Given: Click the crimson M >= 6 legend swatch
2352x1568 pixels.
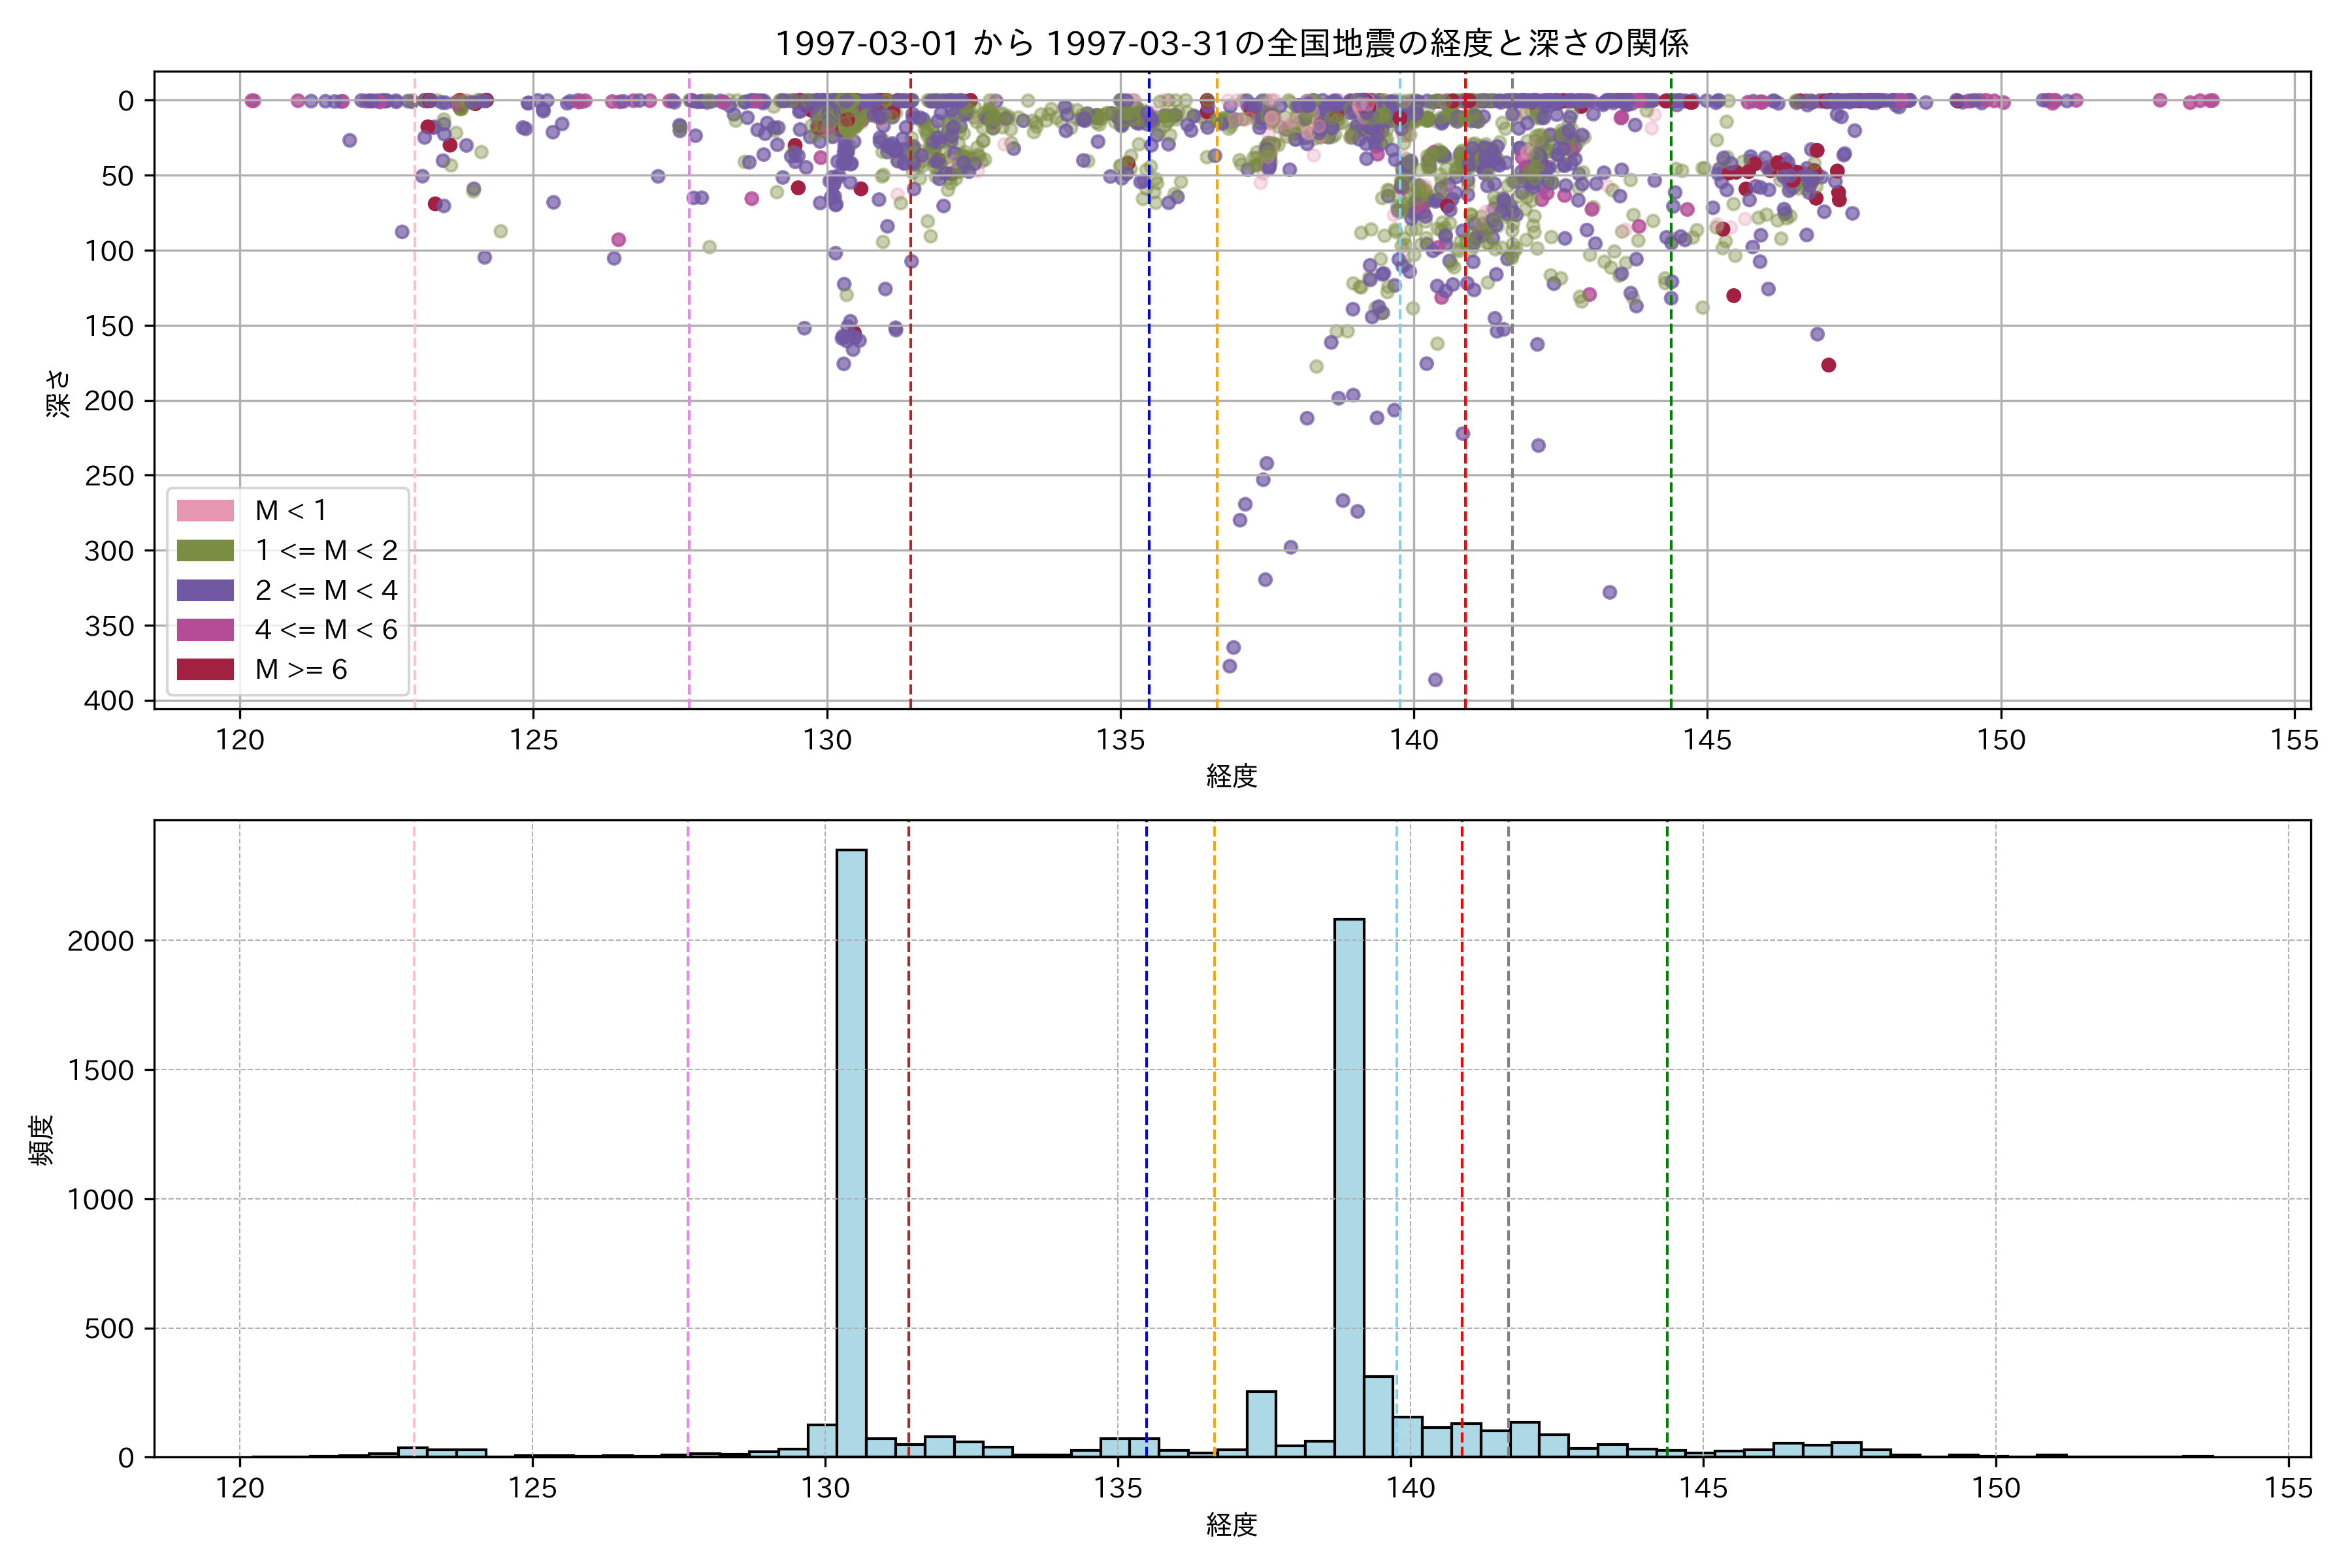Looking at the screenshot, I should pyautogui.click(x=205, y=669).
